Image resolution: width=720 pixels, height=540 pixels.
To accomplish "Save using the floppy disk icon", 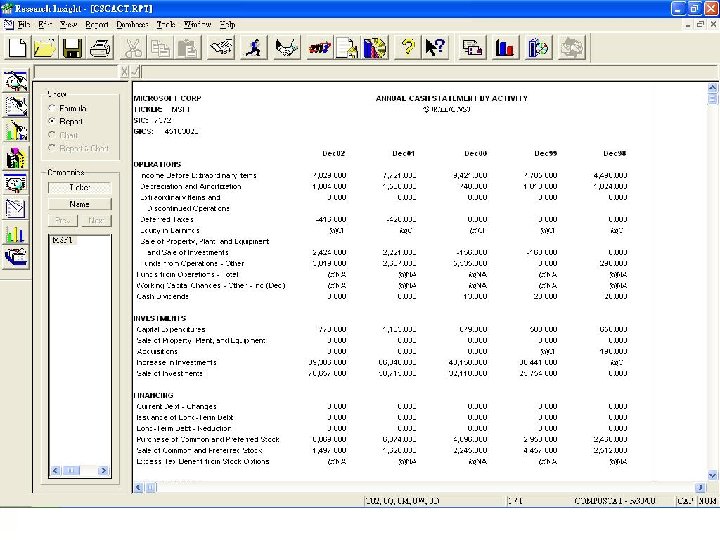I will [72, 48].
